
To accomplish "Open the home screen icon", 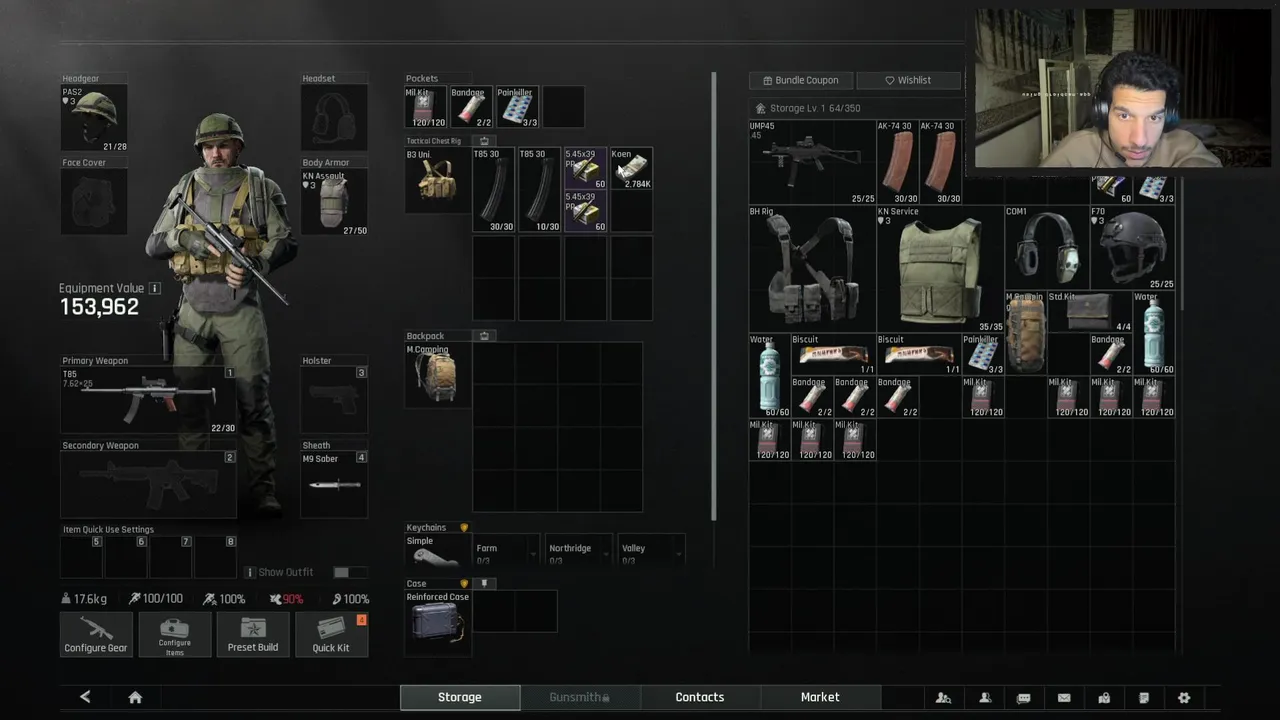I will 135,697.
